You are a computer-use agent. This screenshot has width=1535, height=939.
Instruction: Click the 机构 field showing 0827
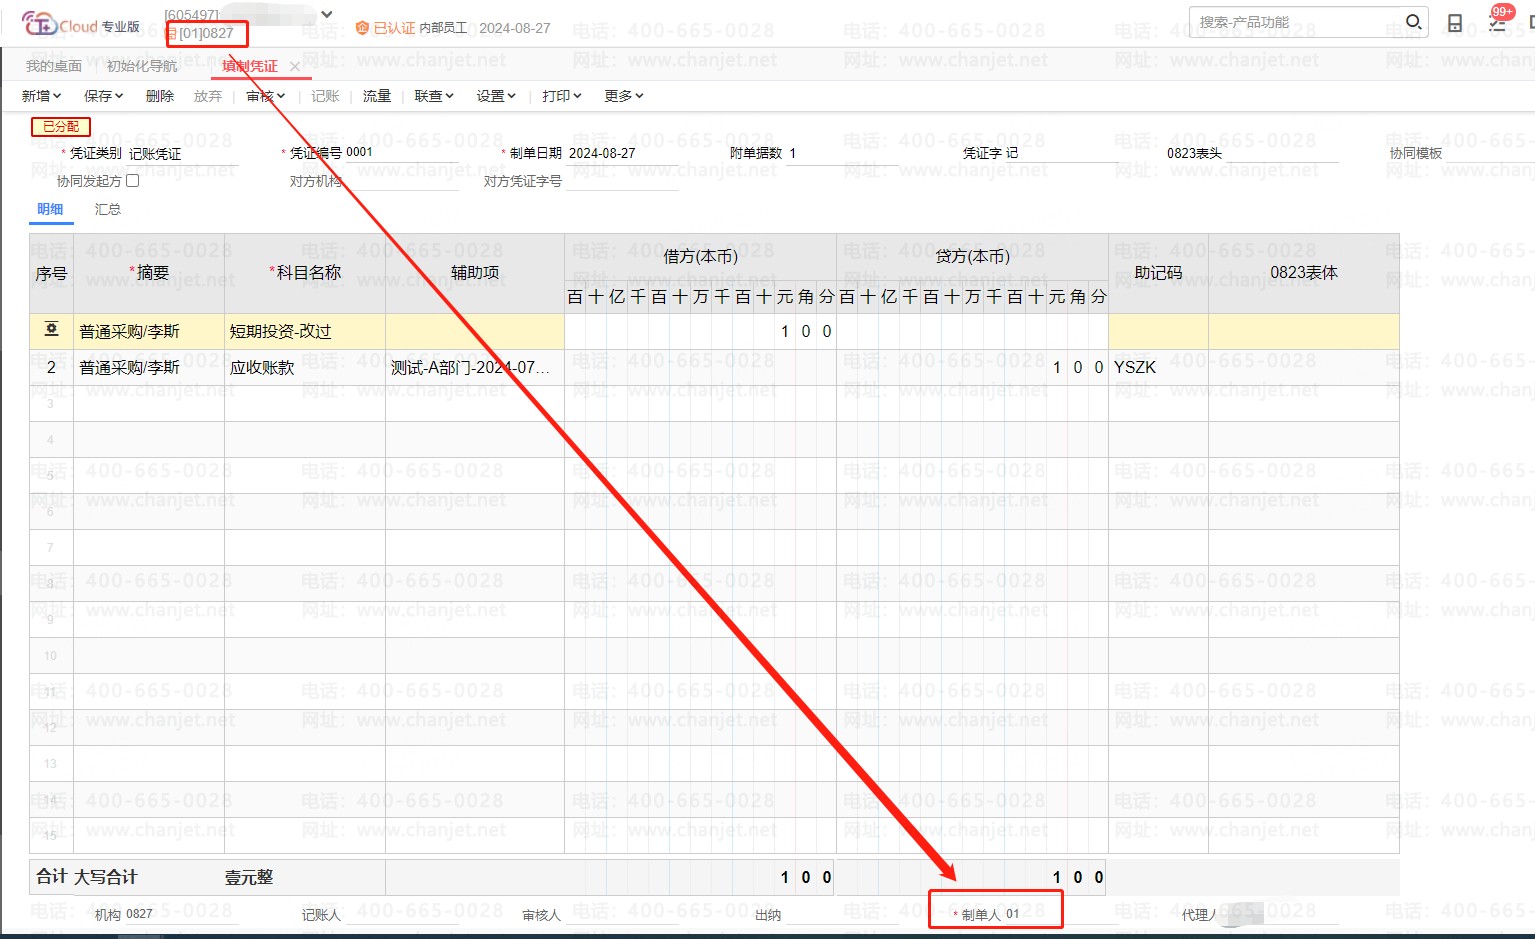click(182, 914)
